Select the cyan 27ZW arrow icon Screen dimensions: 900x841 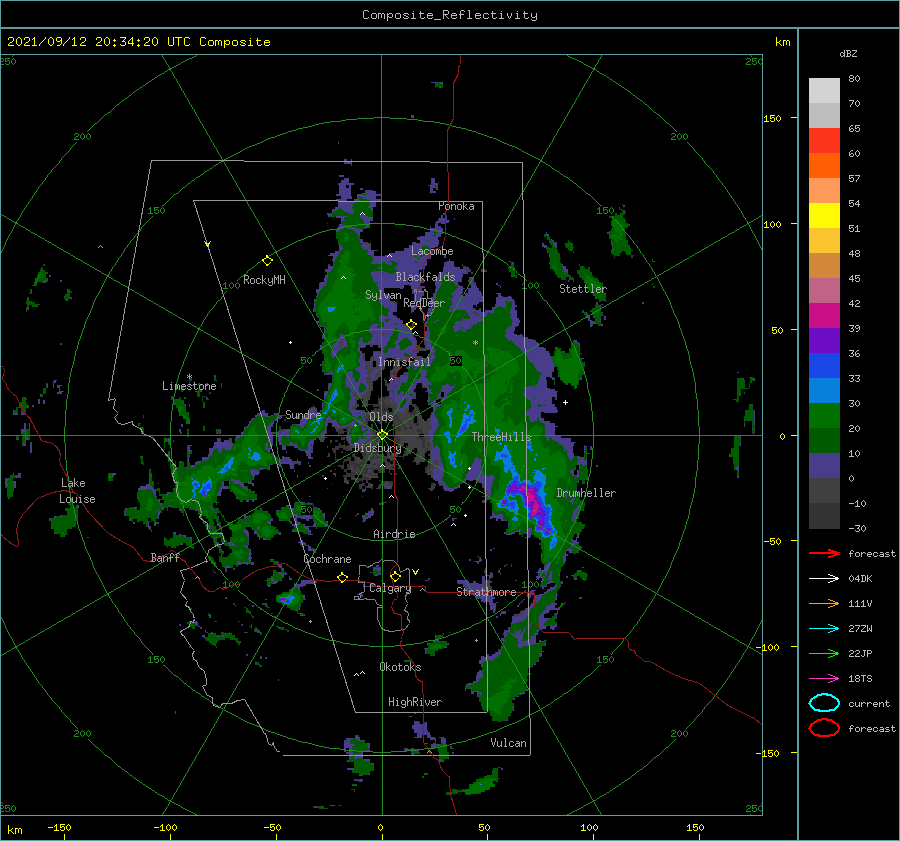coord(824,629)
